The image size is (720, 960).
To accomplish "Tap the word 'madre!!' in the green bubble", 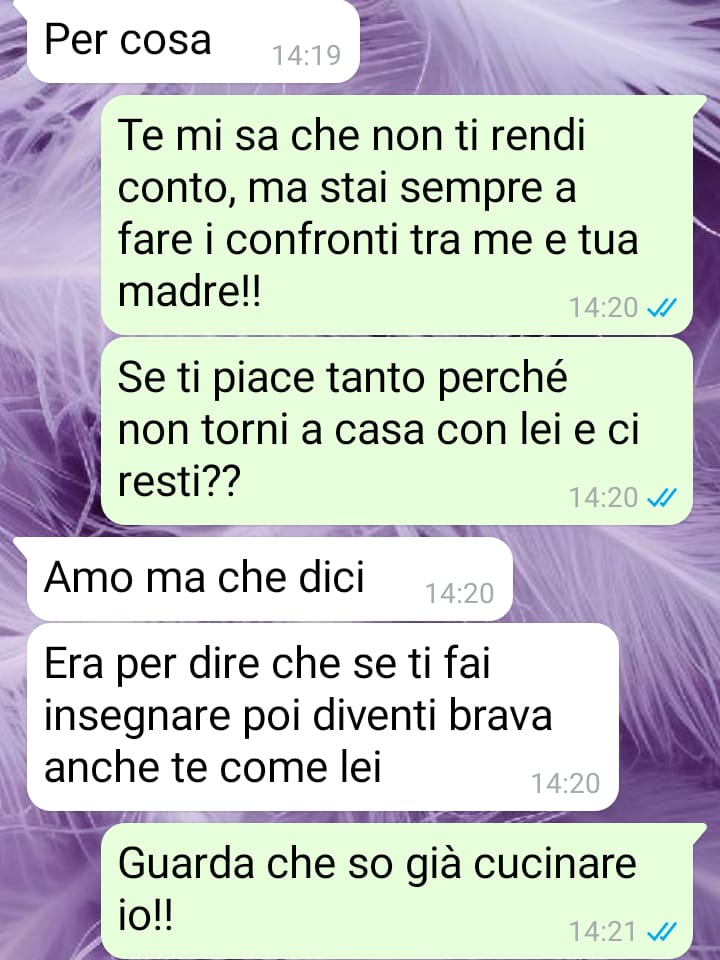I will click(x=189, y=291).
